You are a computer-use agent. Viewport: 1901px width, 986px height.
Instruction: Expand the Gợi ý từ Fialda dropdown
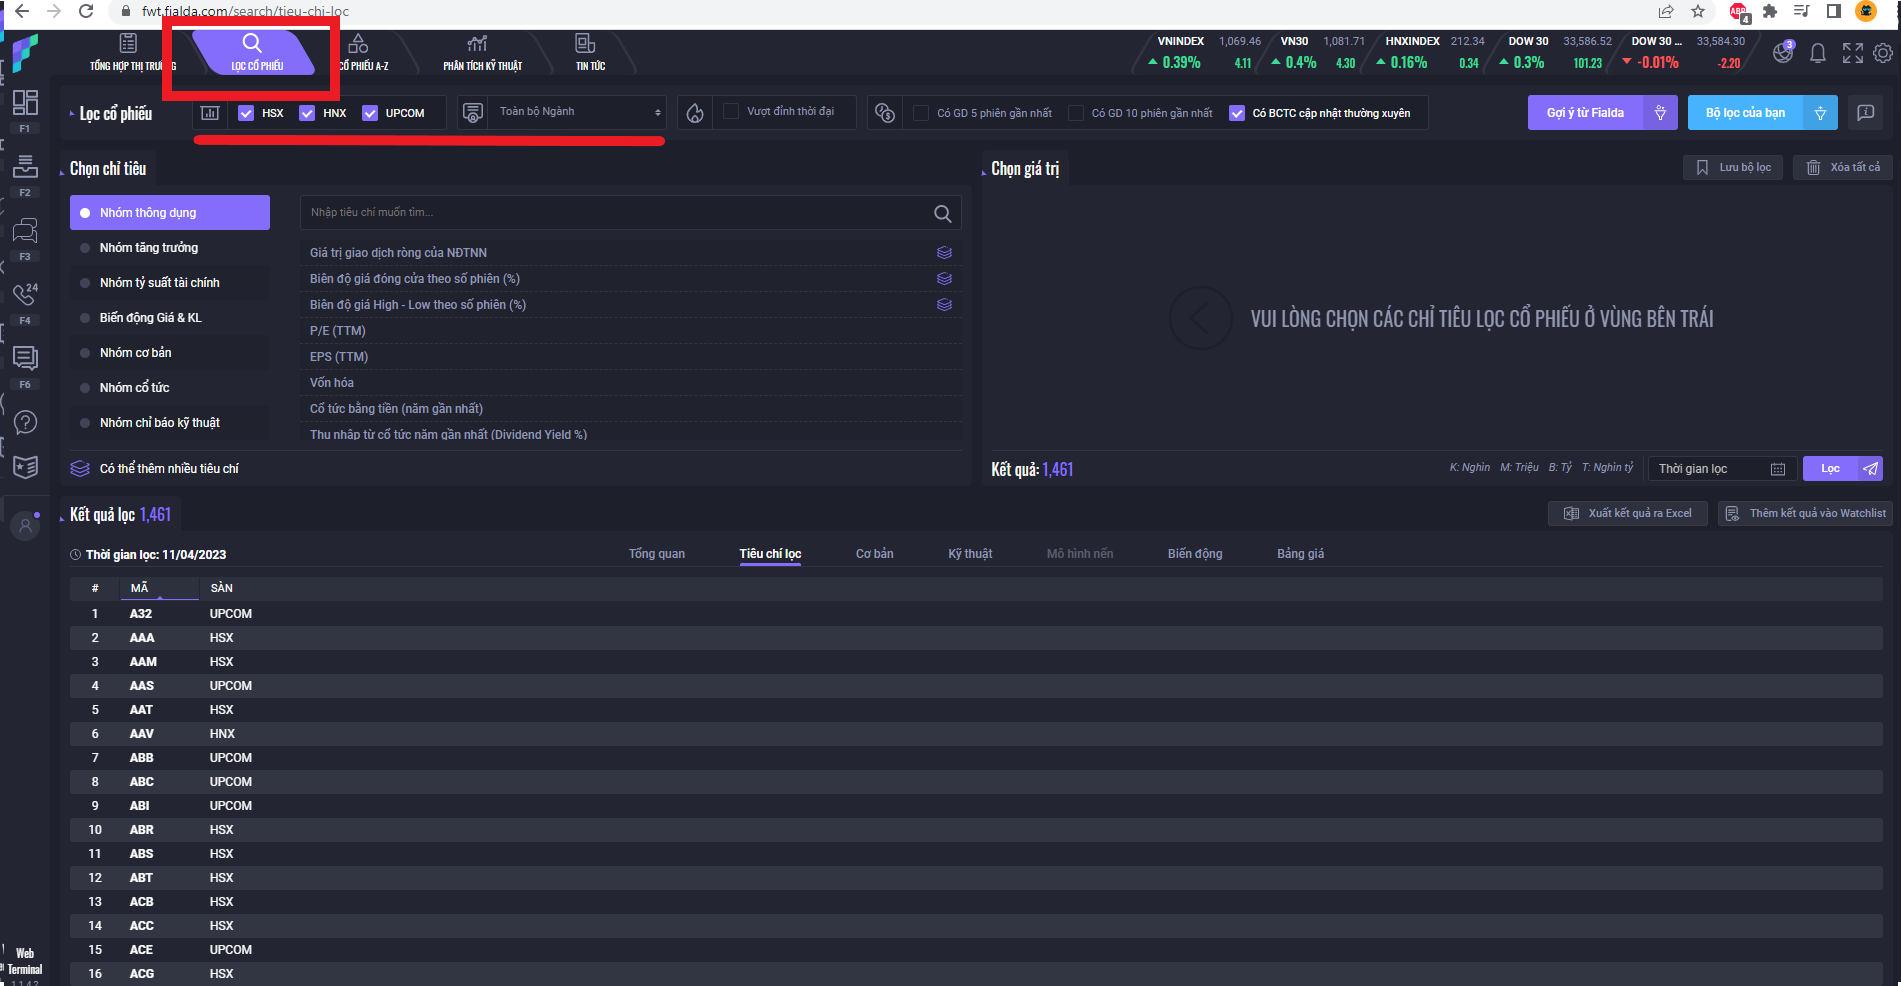tap(1660, 113)
